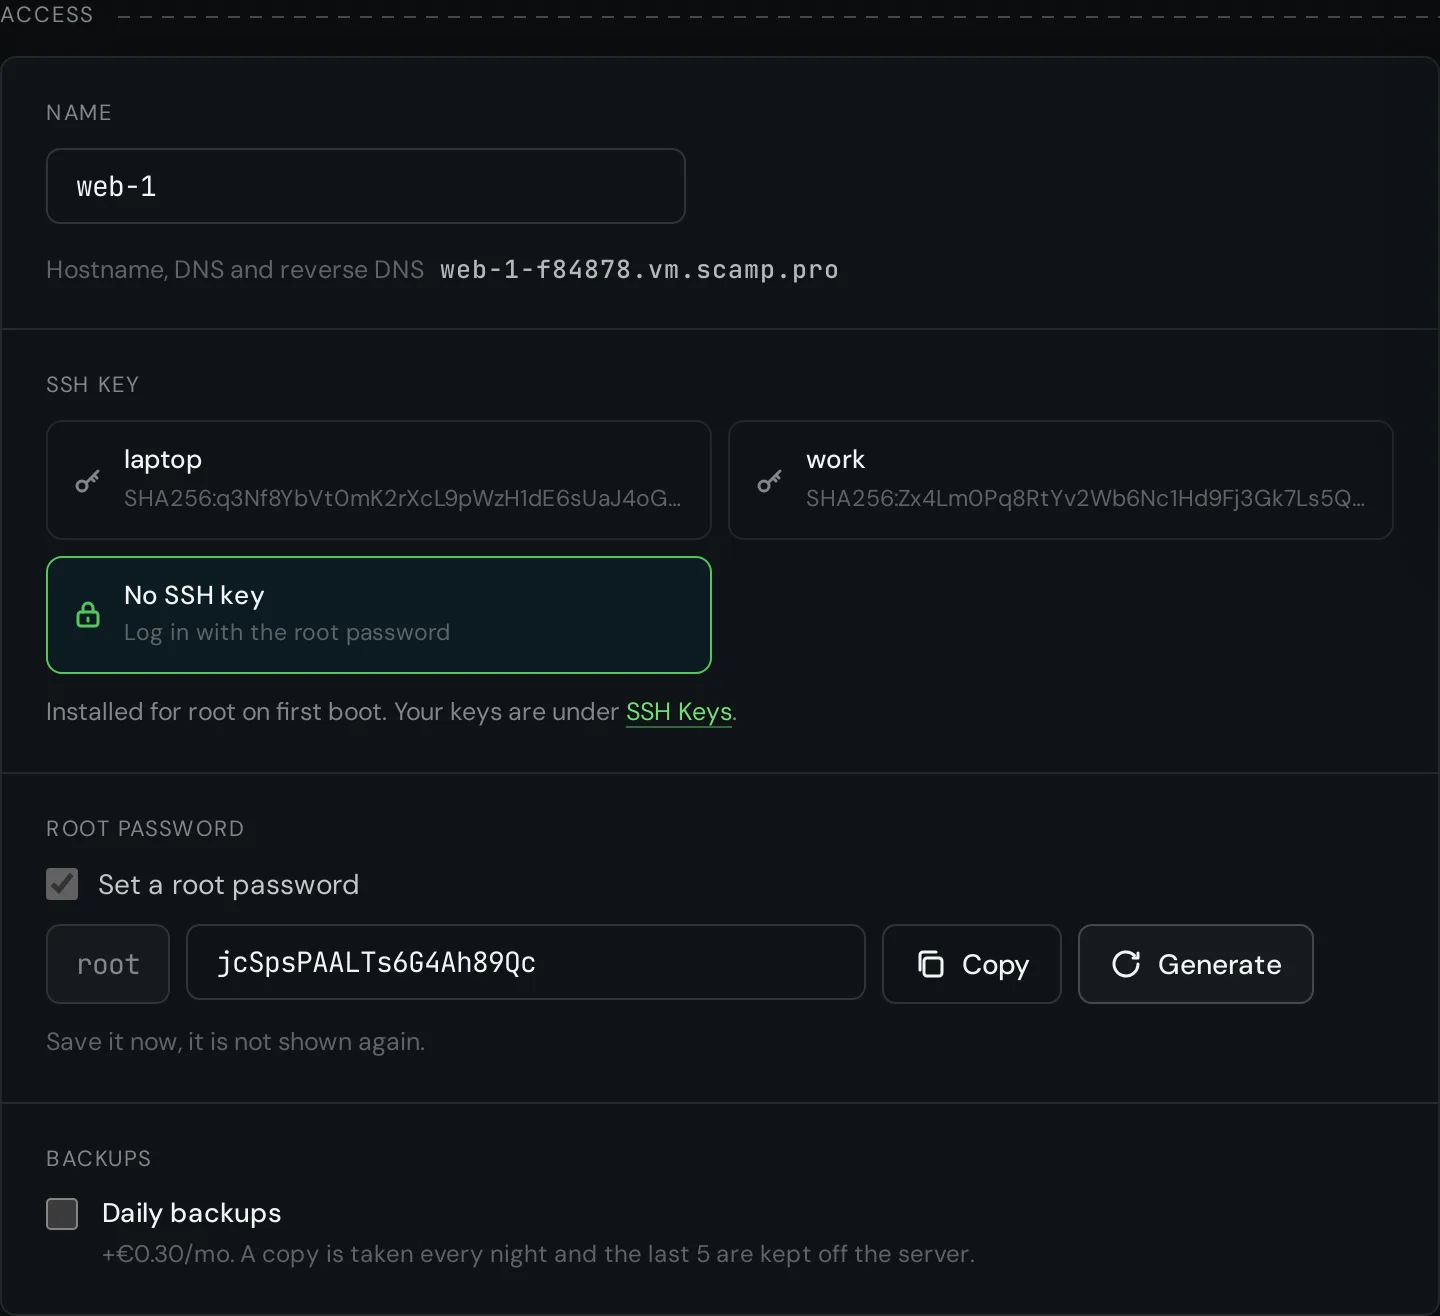Click the hostname web-1-f84878.vm.scamp.pro

[x=639, y=270]
